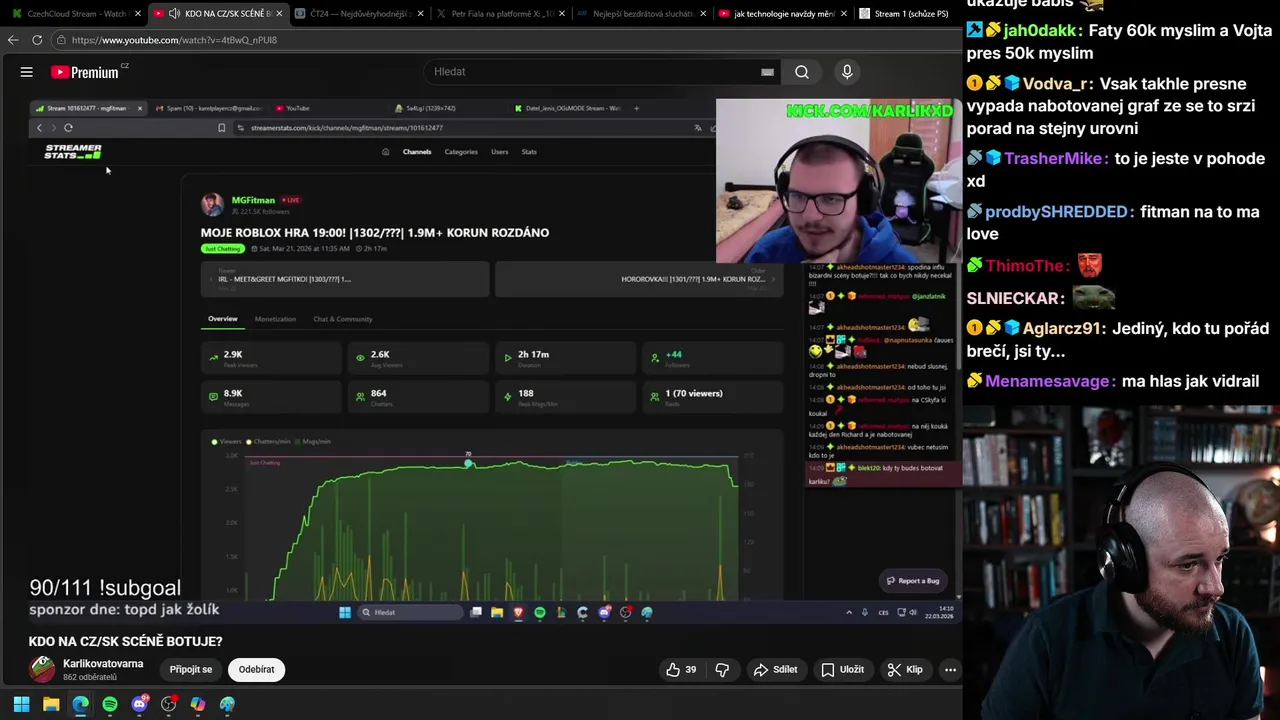The width and height of the screenshot is (1280, 720).
Task: Click the Klip clip button
Action: pyautogui.click(x=905, y=670)
